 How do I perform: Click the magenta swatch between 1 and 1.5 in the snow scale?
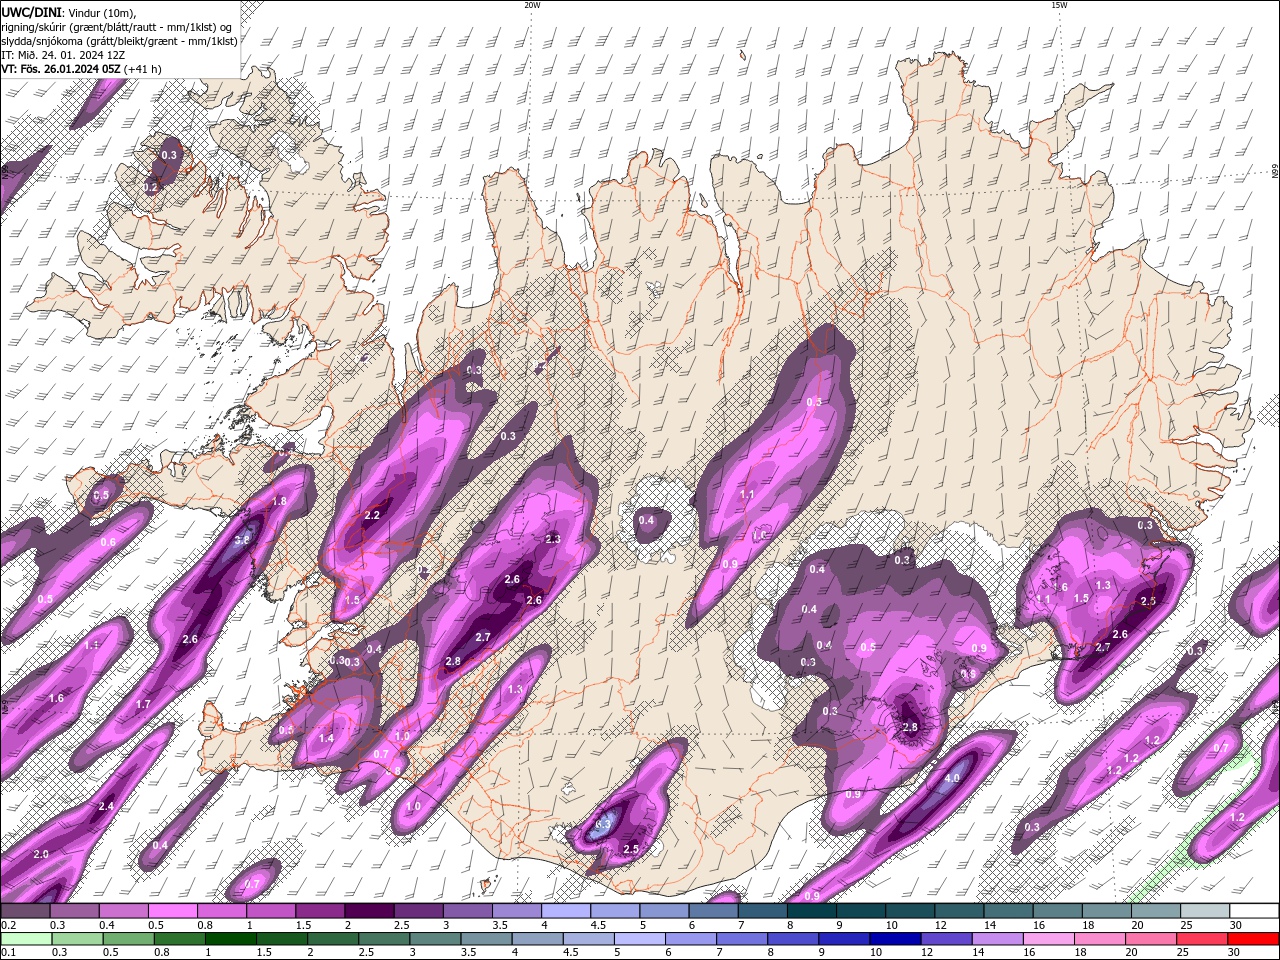271,910
